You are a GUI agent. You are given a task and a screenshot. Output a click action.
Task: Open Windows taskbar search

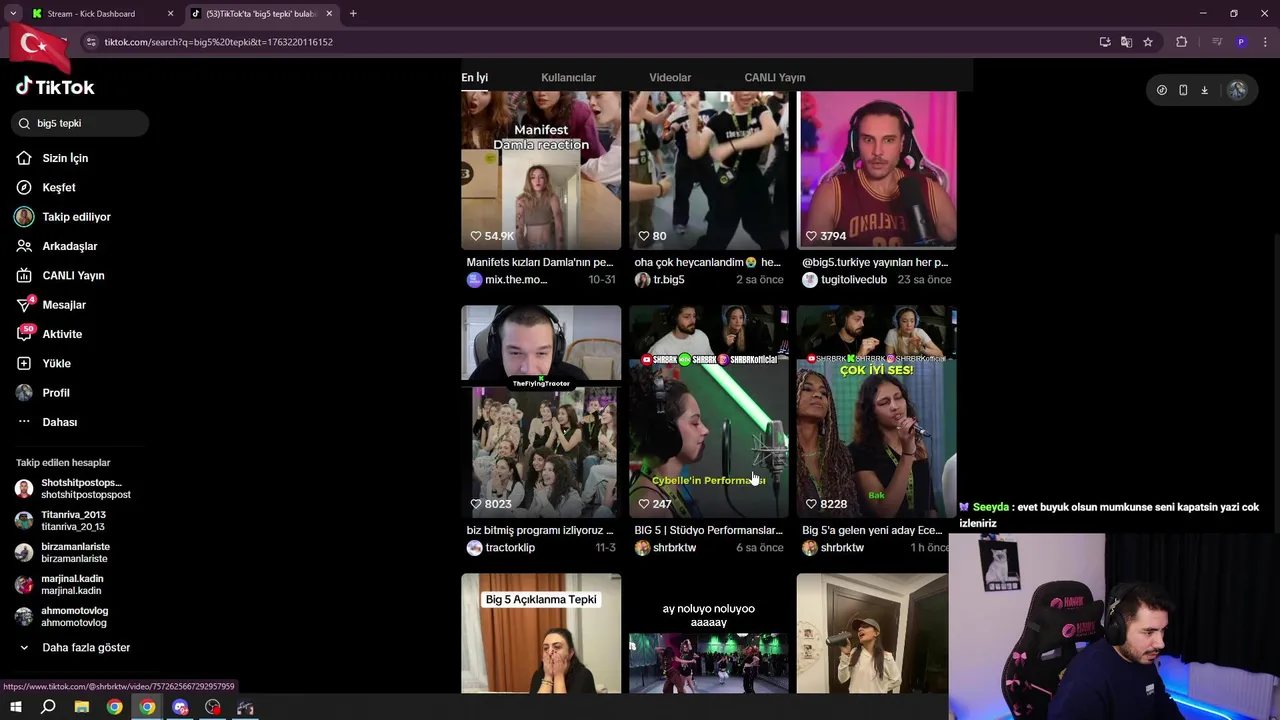(x=48, y=707)
